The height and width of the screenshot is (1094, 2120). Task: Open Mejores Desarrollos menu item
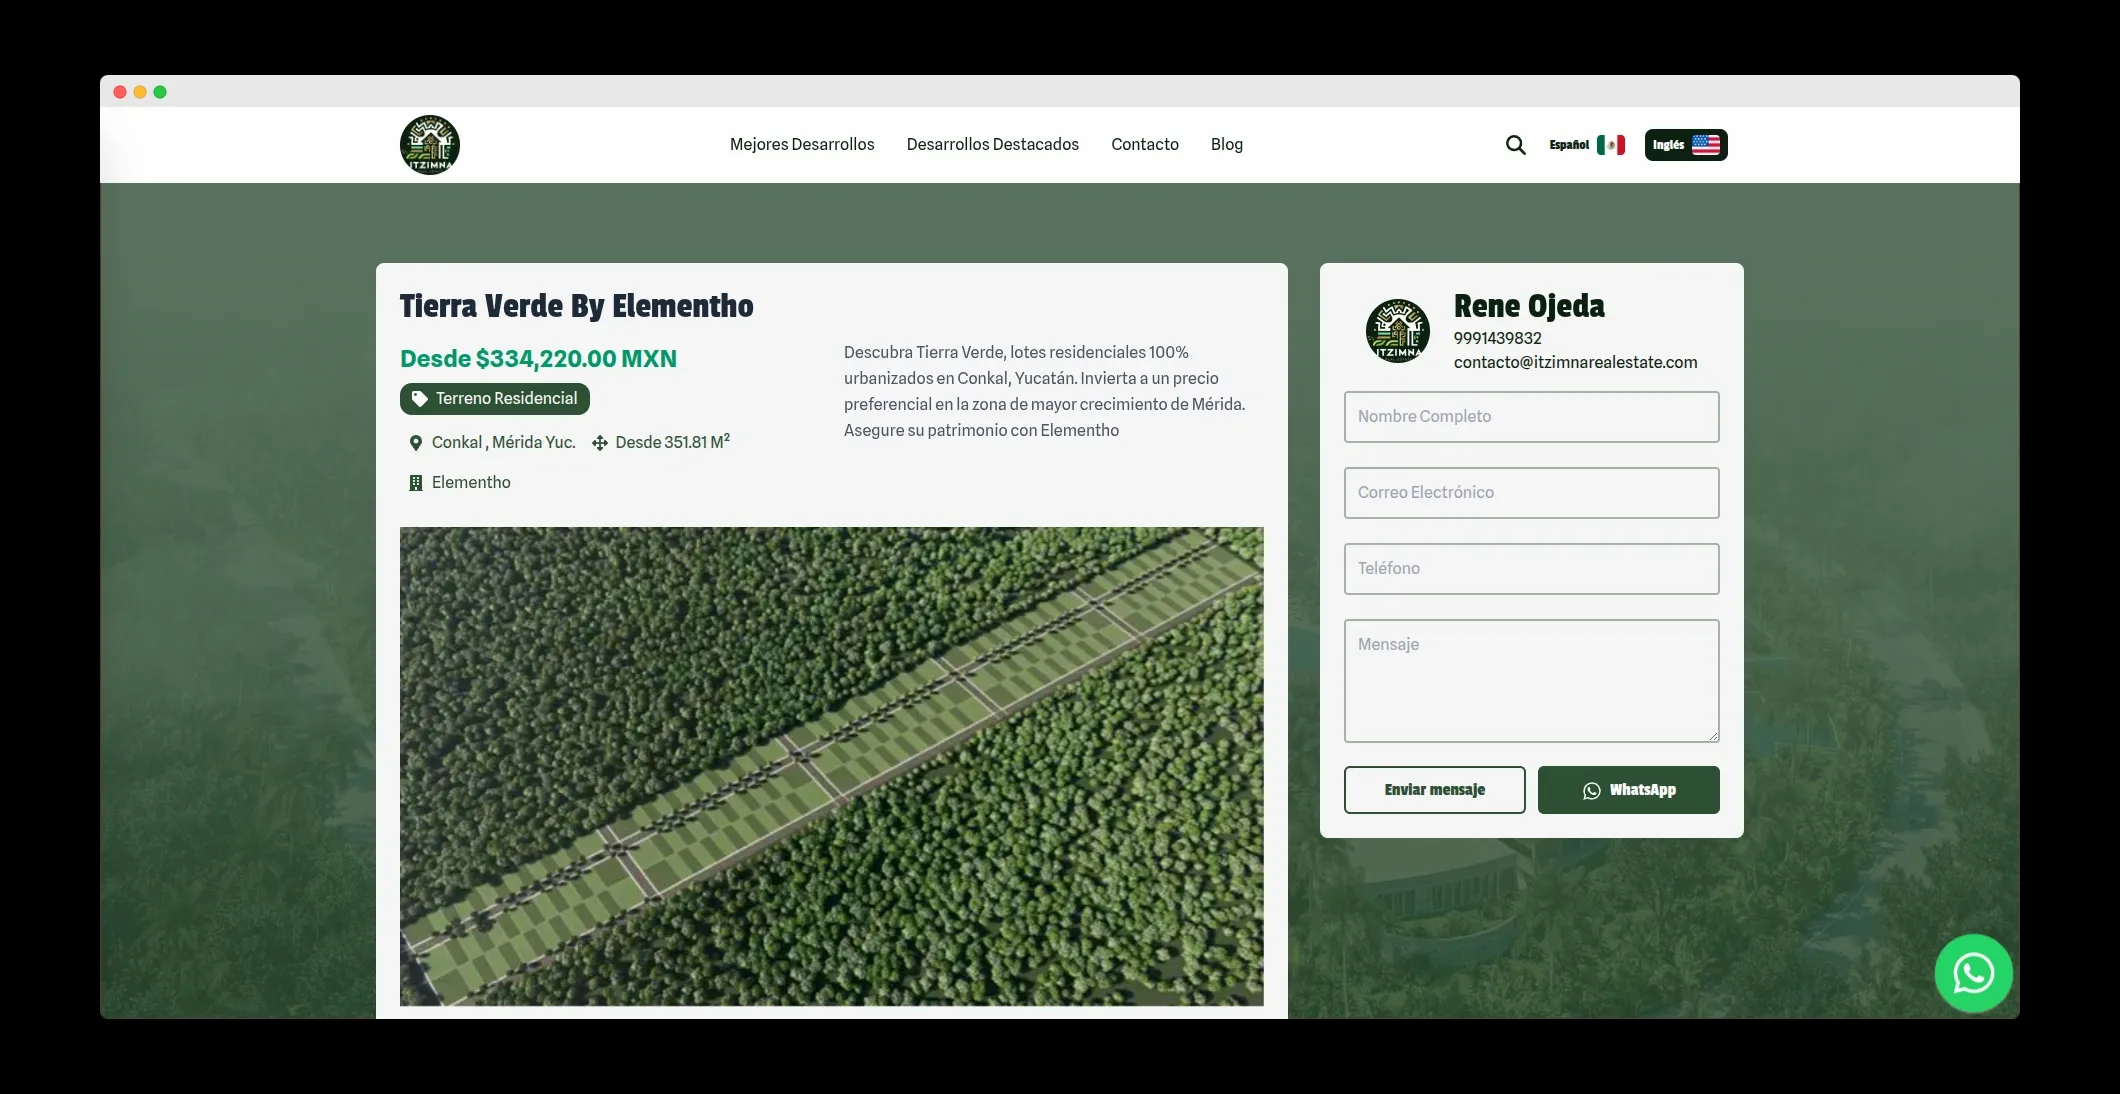pos(802,144)
